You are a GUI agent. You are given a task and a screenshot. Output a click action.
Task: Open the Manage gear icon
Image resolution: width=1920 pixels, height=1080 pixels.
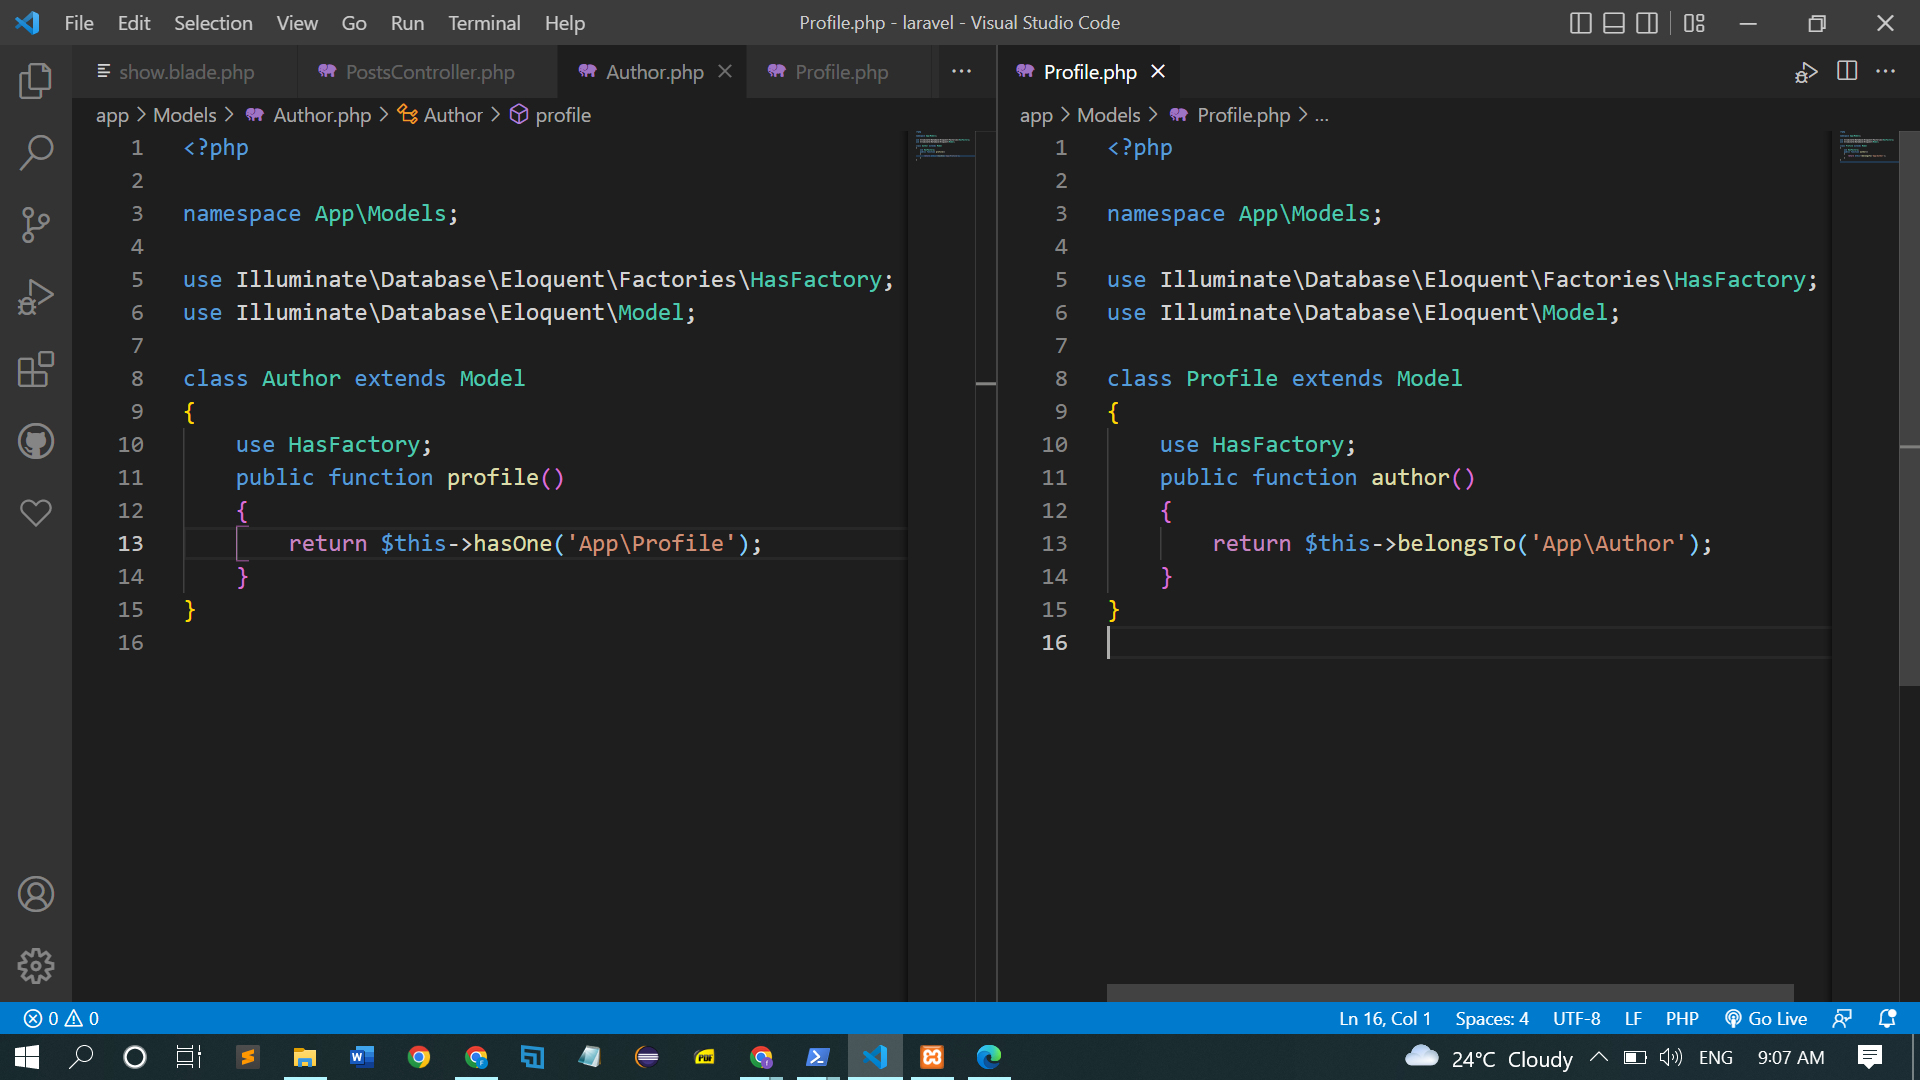pos(36,966)
